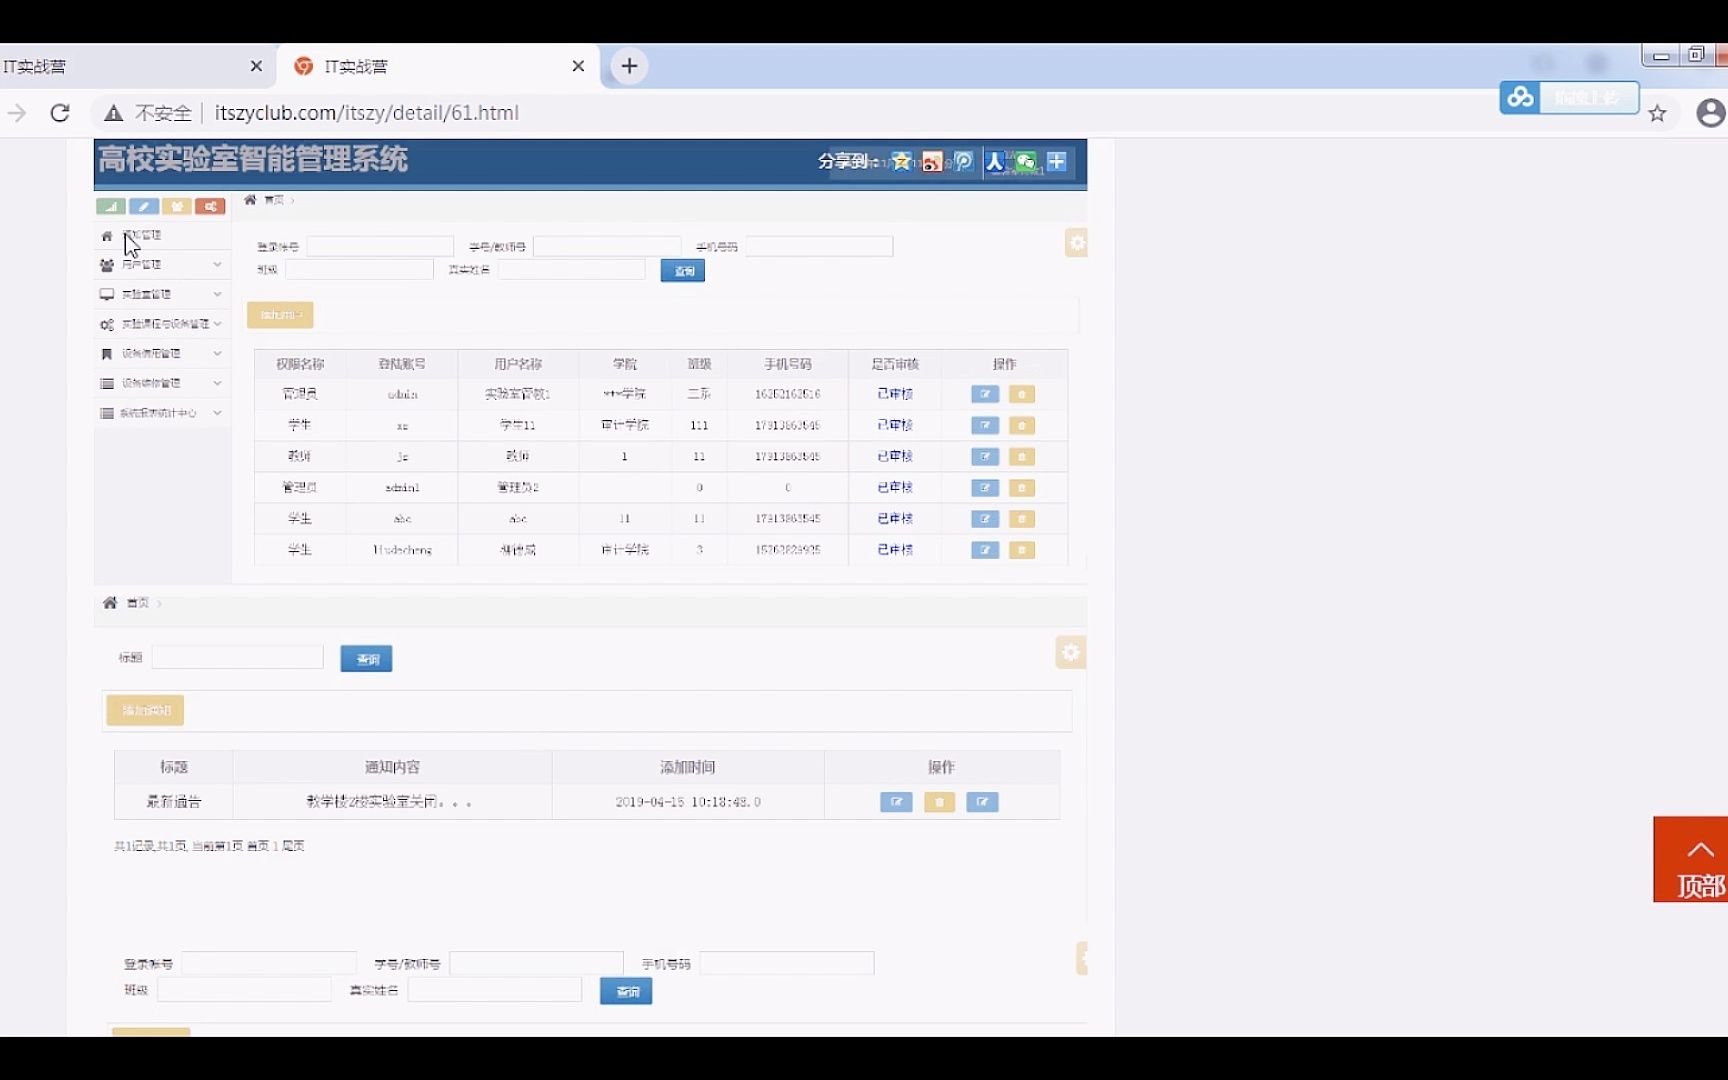Click delete icon for the liudecheng row
The height and width of the screenshot is (1080, 1728).
tap(1022, 549)
